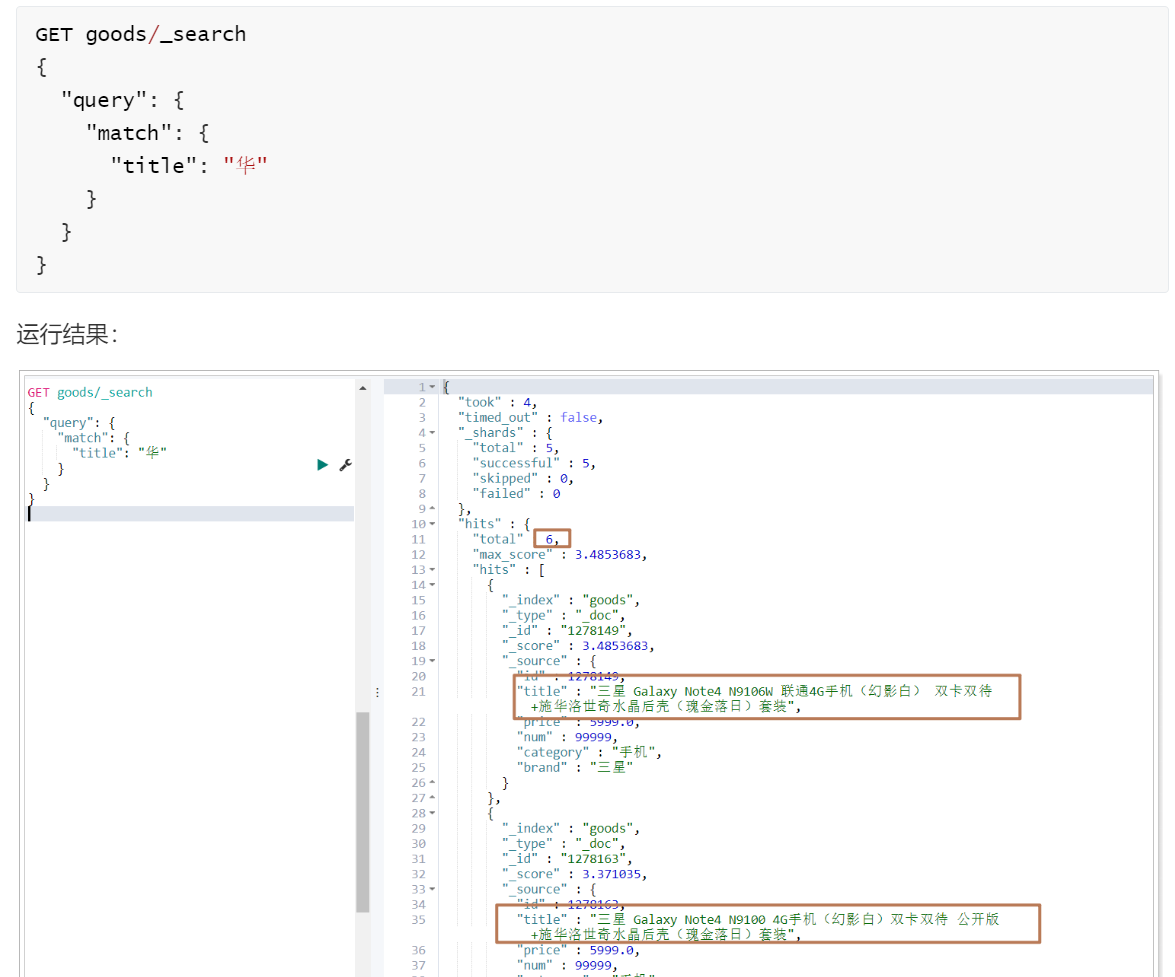Viewport: 1175px width, 977px height.
Task: Click the "brand" : "三星" line at line 25
Action: [x=575, y=768]
